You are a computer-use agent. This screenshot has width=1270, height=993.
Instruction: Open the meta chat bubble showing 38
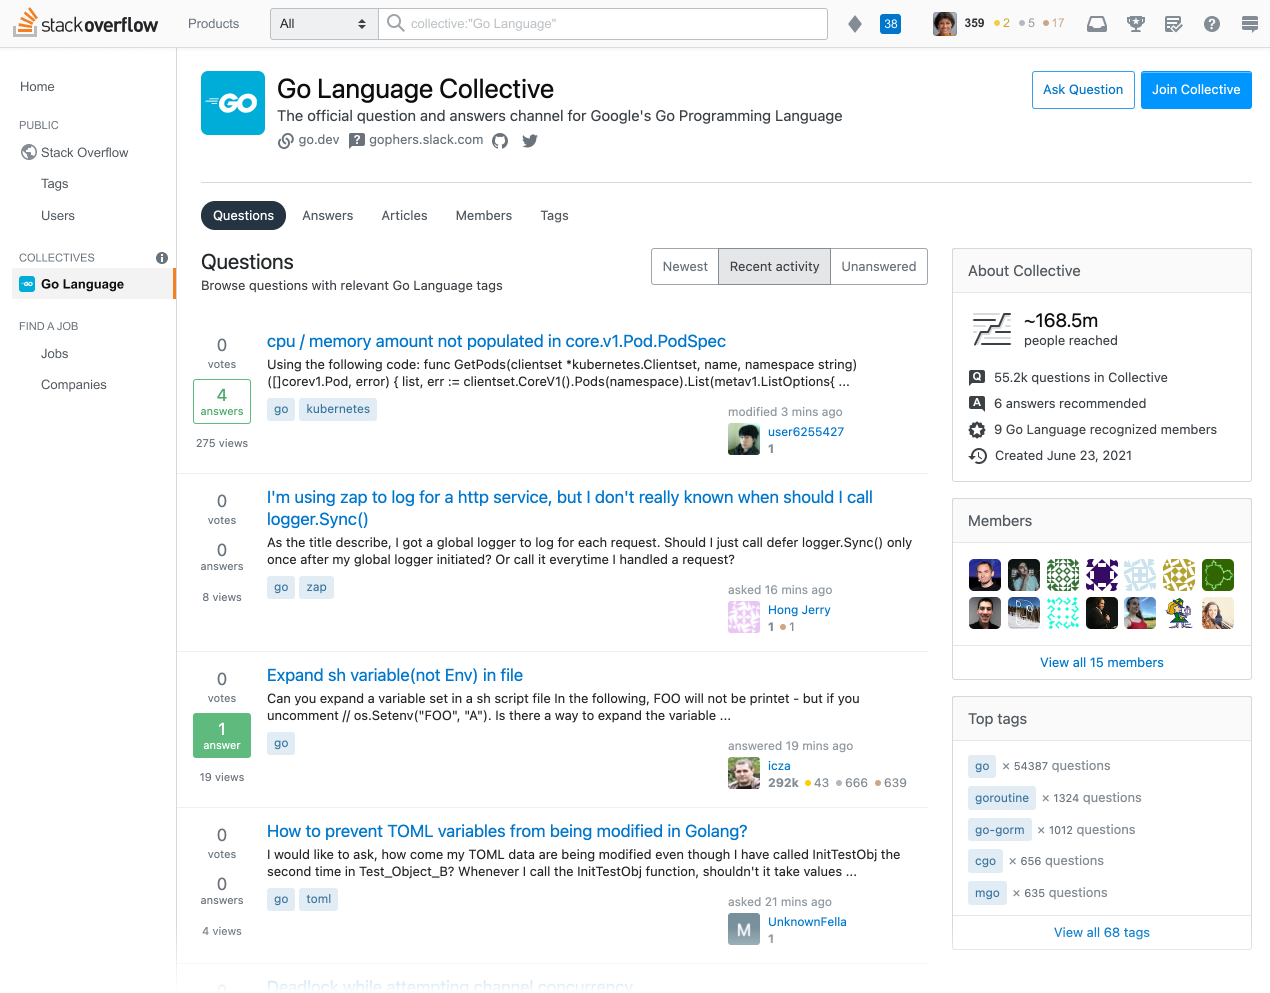tap(890, 23)
